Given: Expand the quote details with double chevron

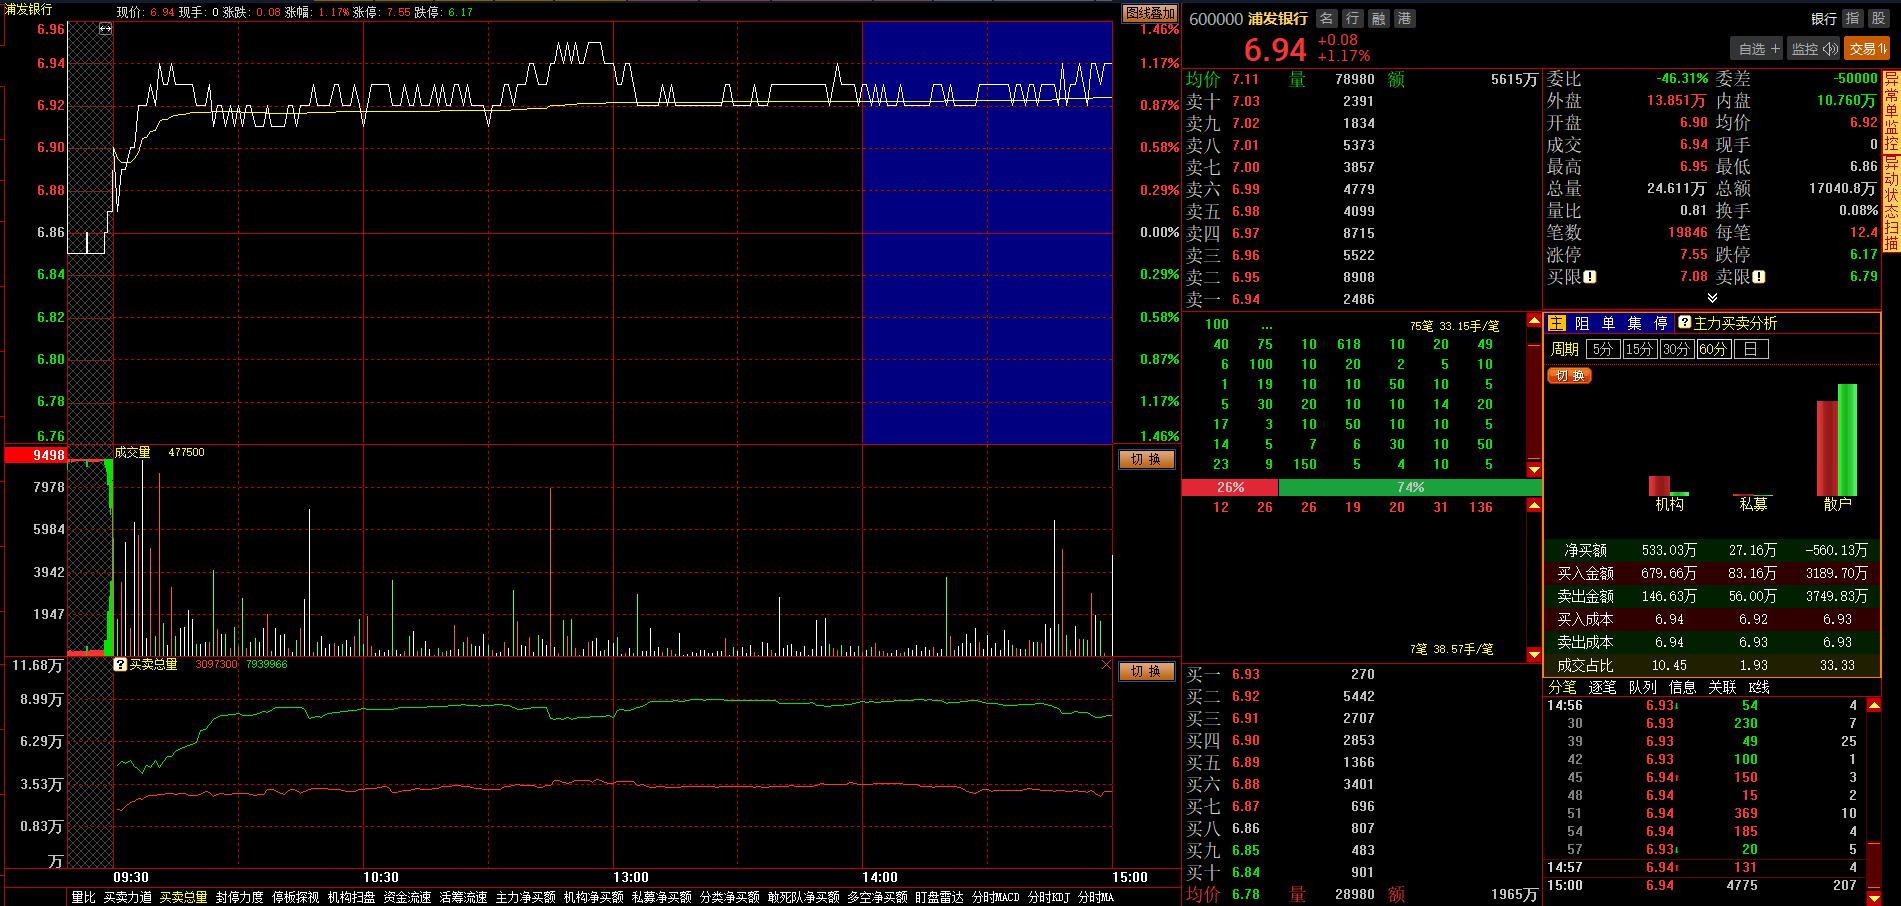Looking at the screenshot, I should click(x=1712, y=298).
